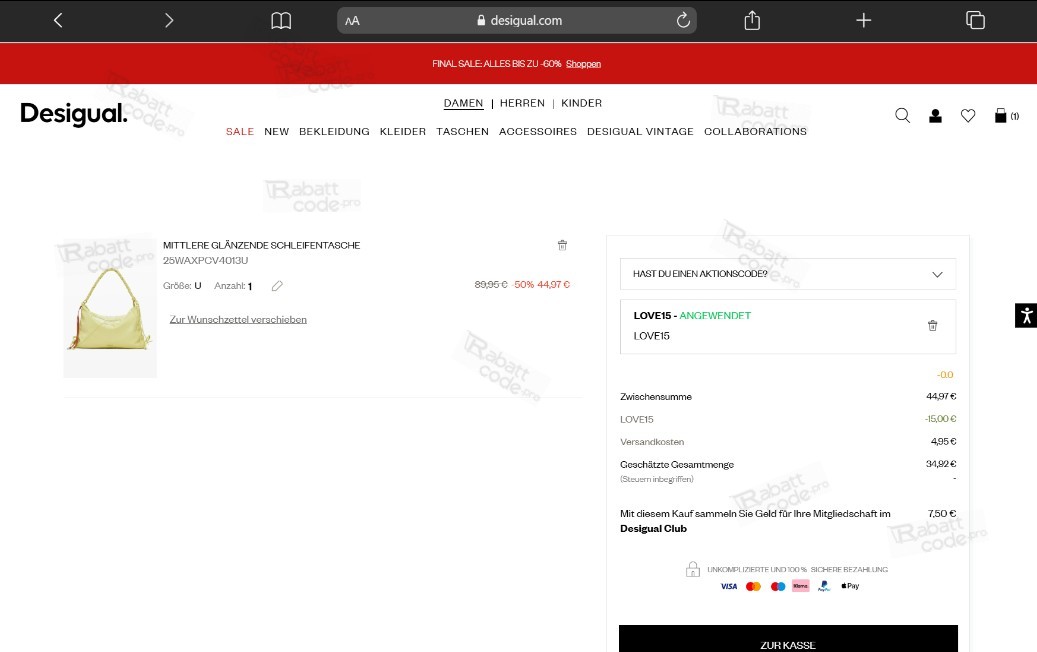This screenshot has height=652, width=1037.
Task: Click Zur Wunschzettel verschieben link
Action: (238, 319)
